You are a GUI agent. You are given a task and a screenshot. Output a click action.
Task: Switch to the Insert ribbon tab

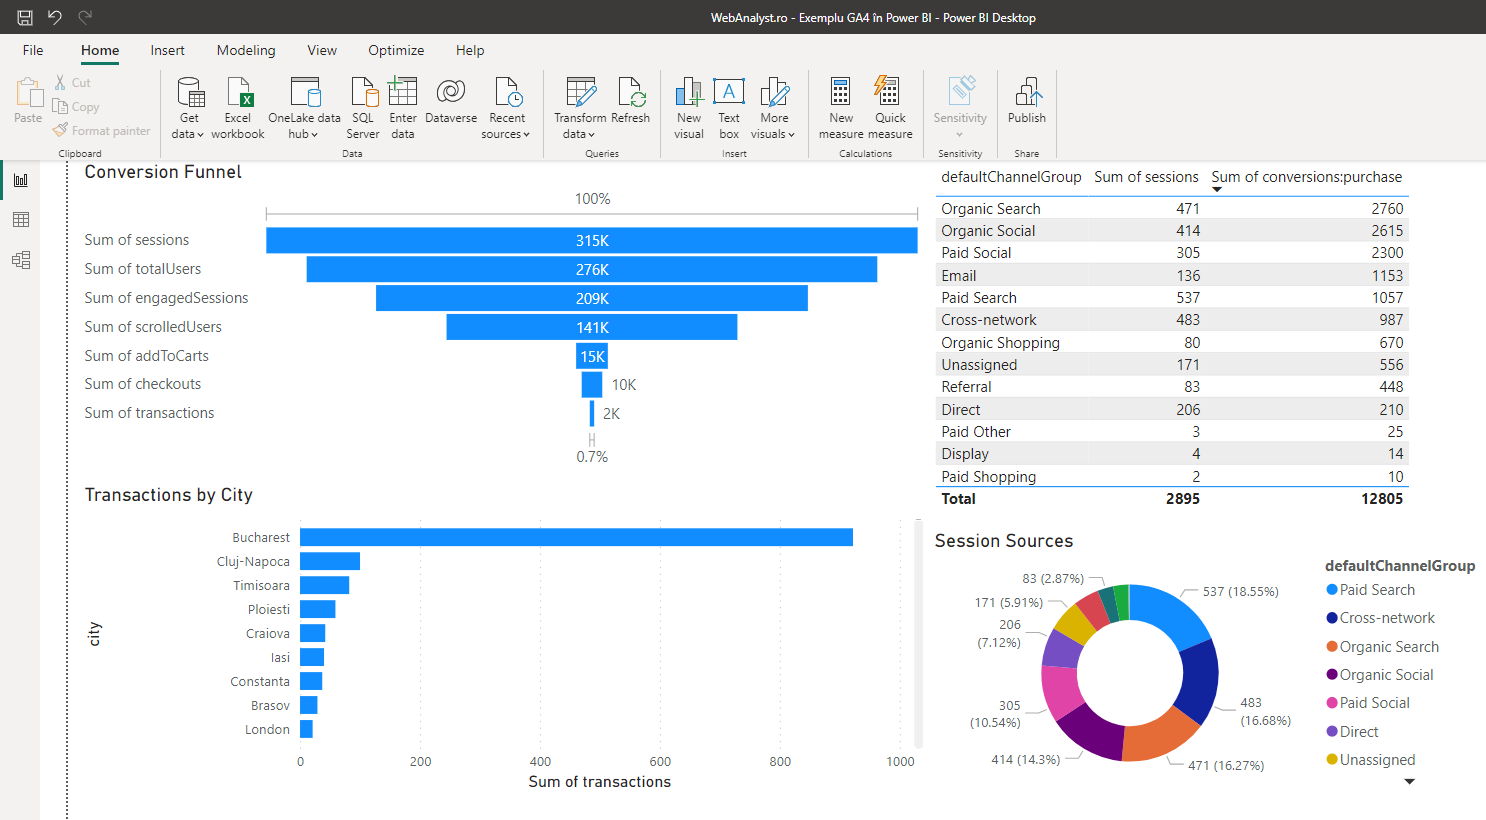[x=167, y=50]
